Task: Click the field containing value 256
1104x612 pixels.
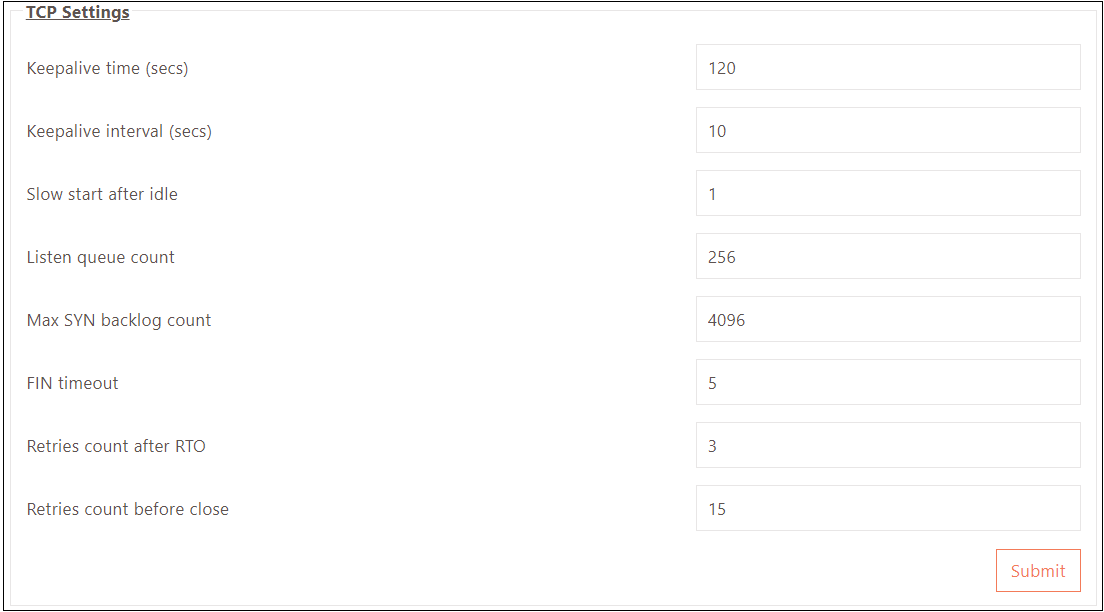Action: [887, 257]
